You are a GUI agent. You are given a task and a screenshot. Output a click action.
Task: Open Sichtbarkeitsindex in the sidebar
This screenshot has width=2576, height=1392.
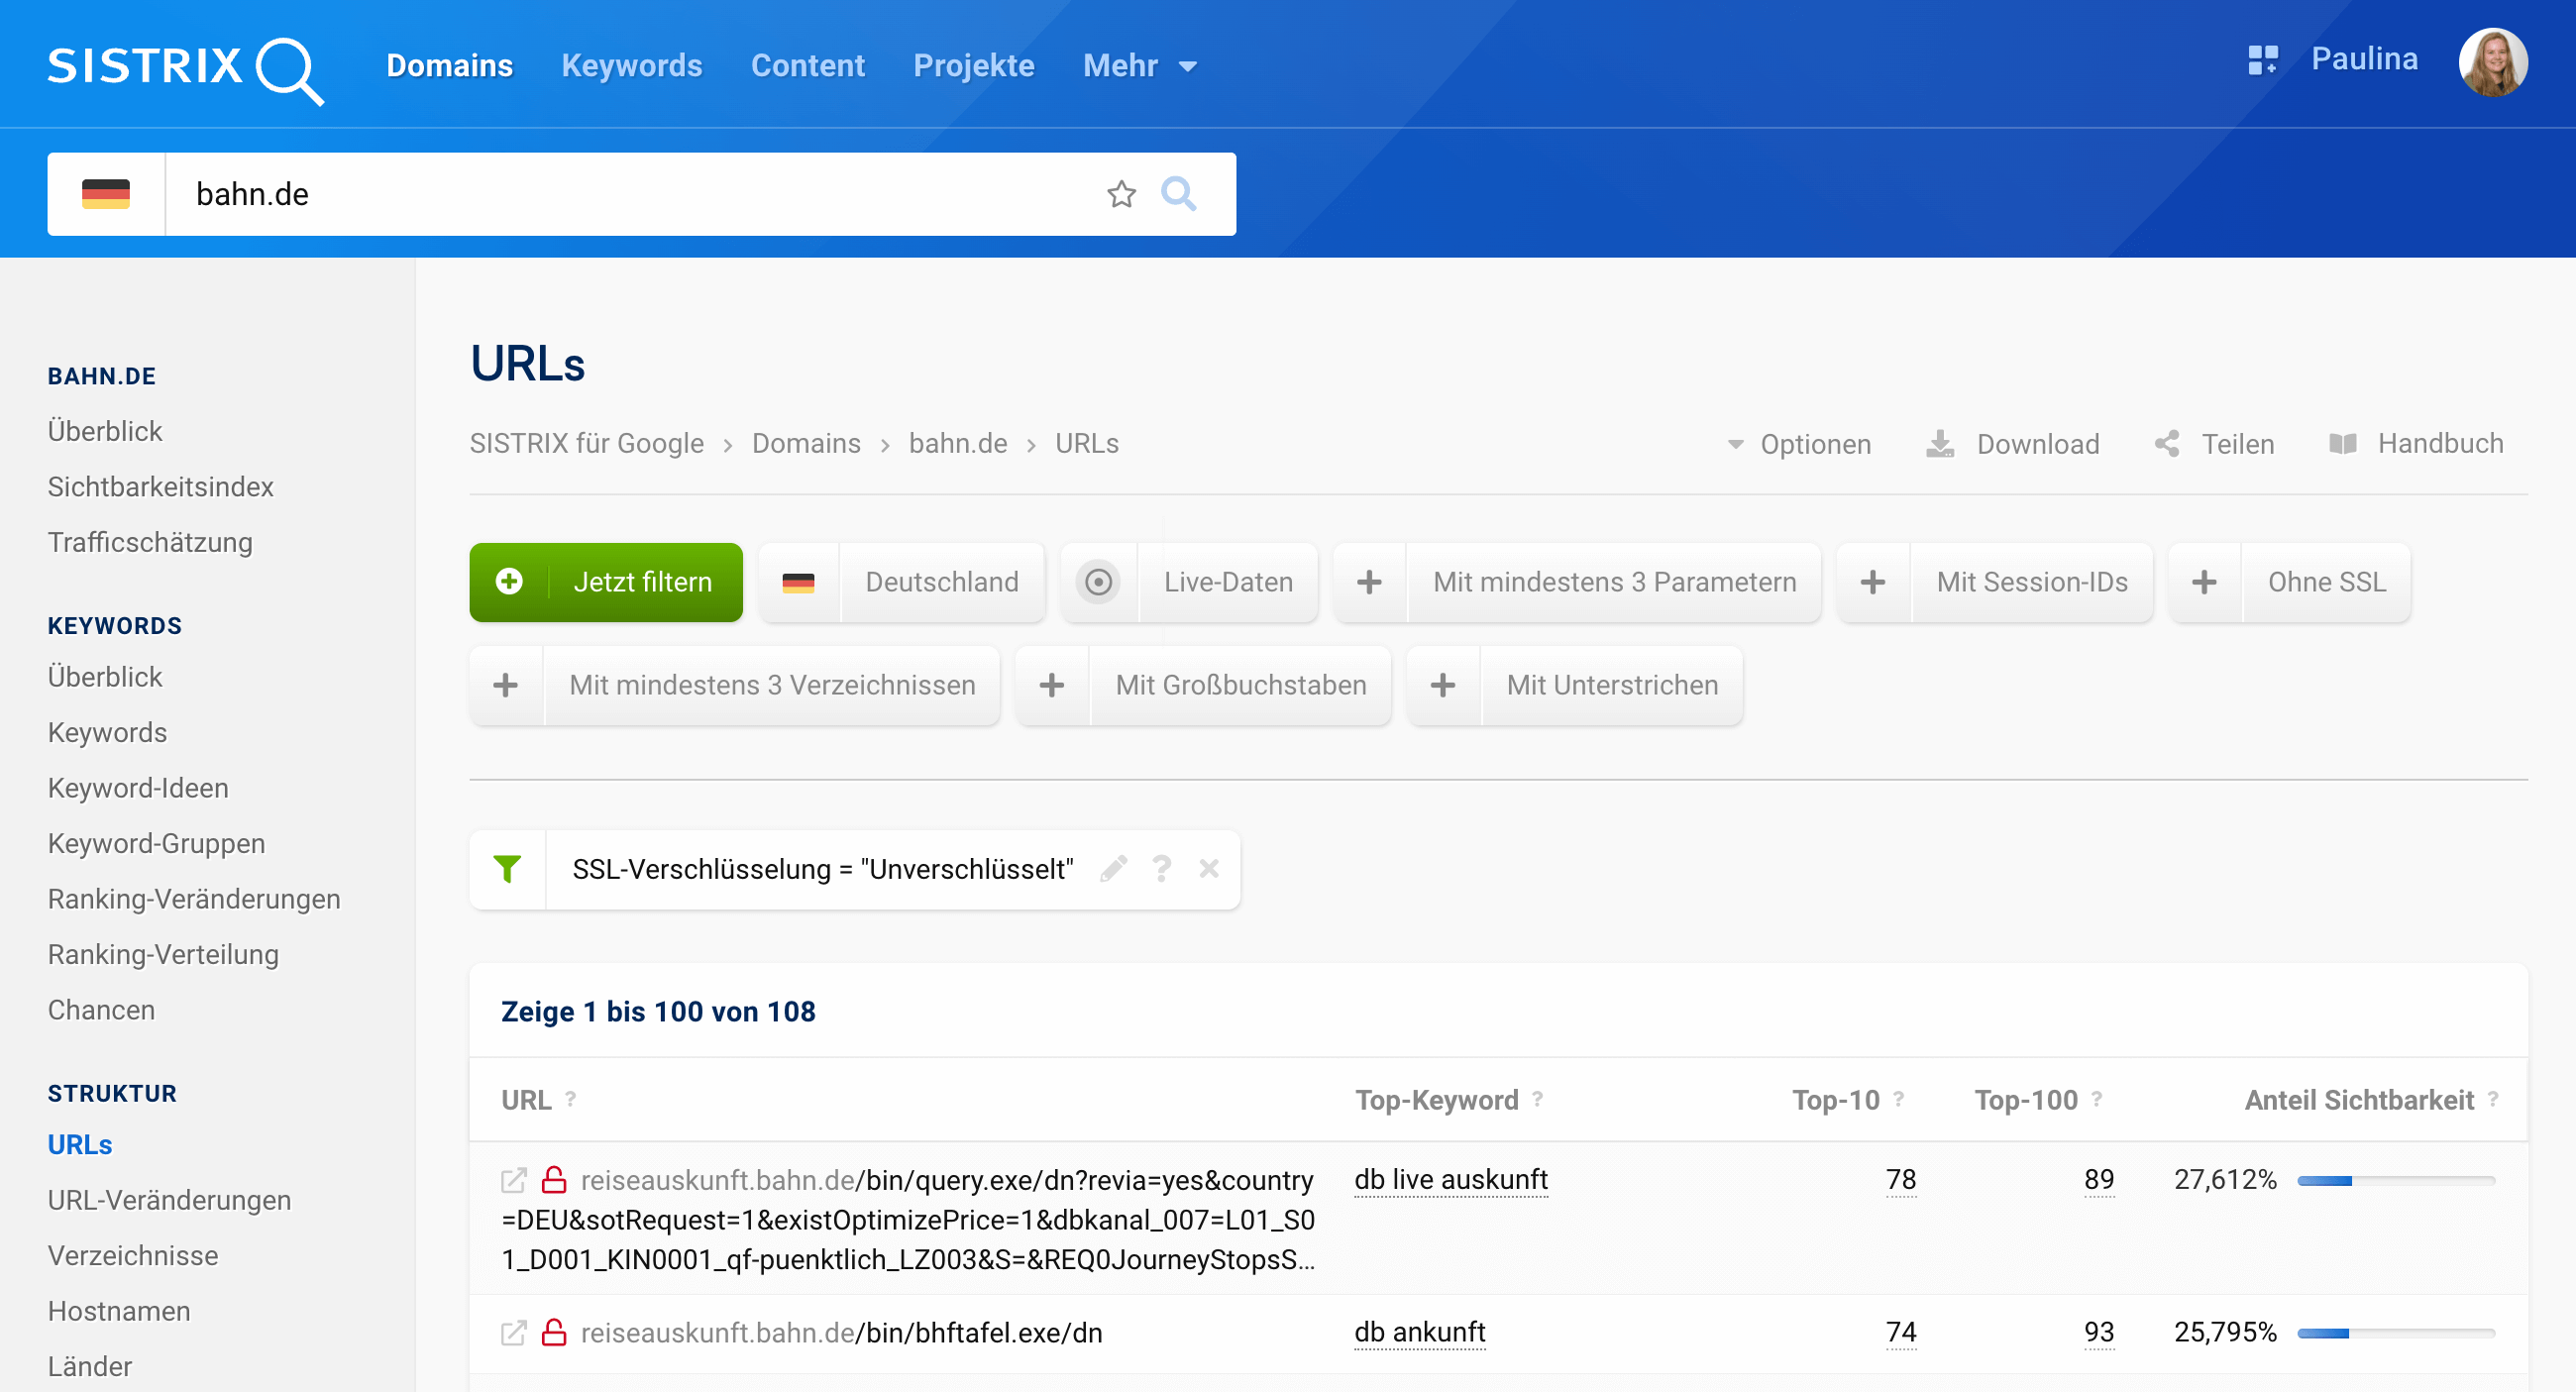[160, 487]
